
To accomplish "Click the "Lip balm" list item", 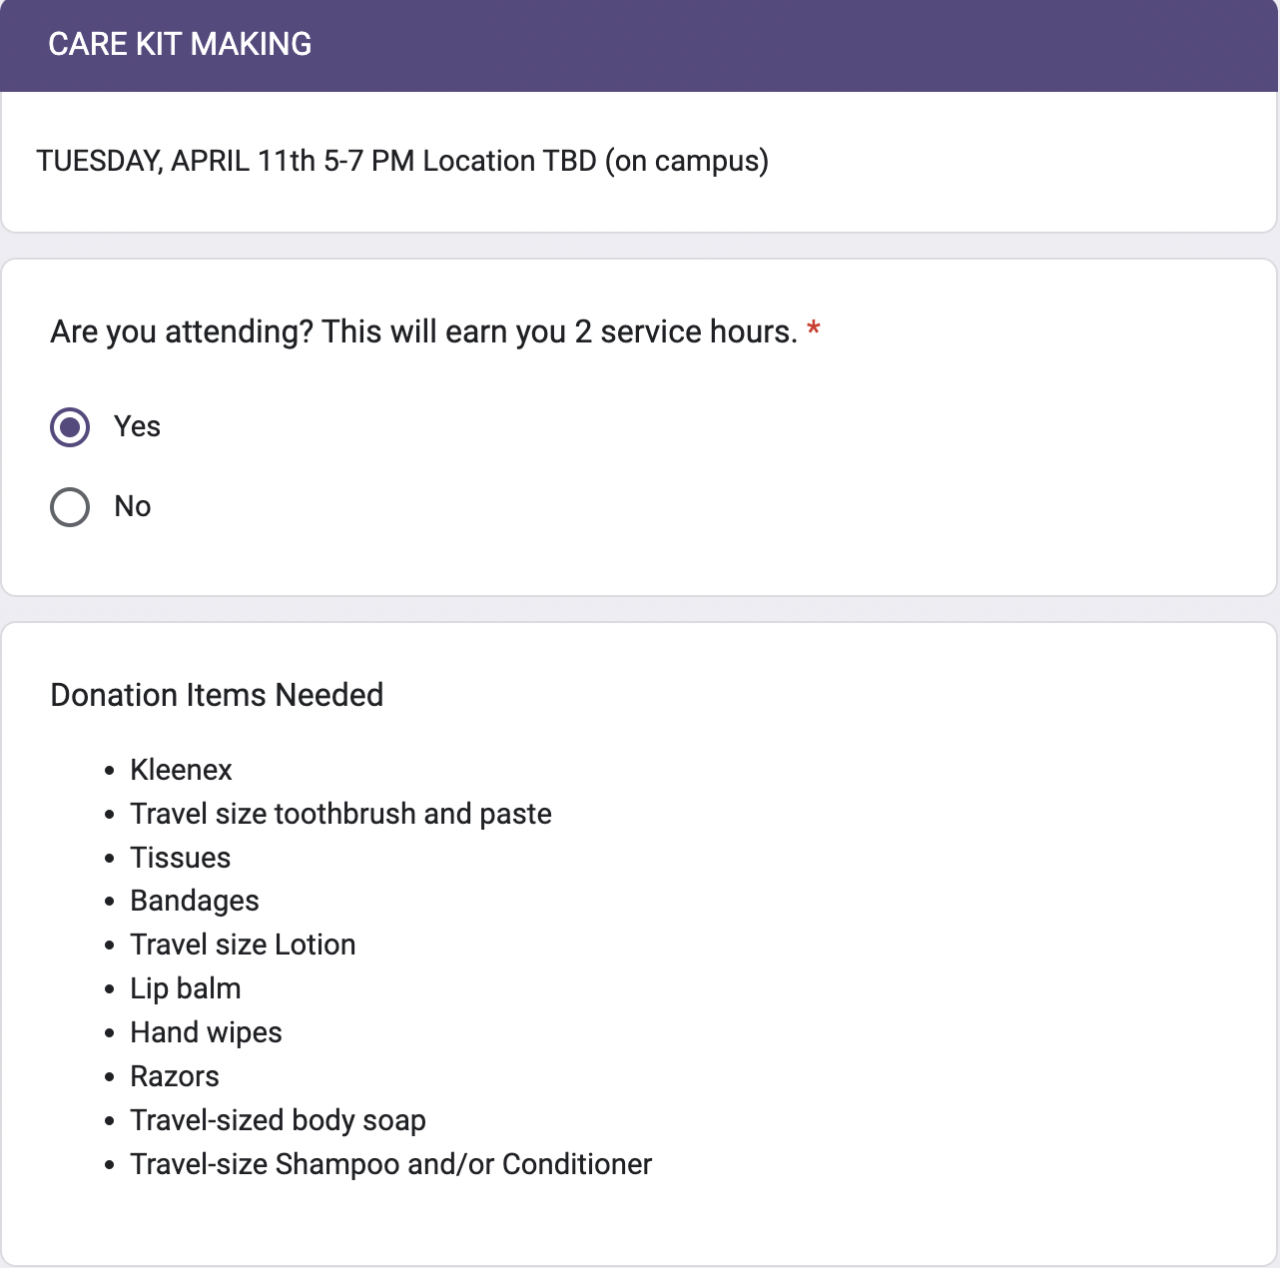I will (185, 989).
